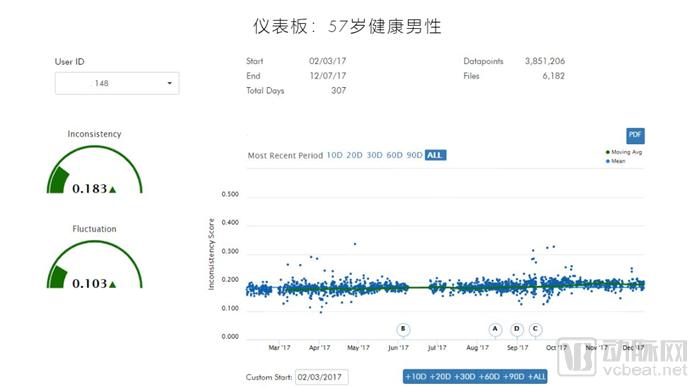Select the 10D recent period

[x=334, y=155]
